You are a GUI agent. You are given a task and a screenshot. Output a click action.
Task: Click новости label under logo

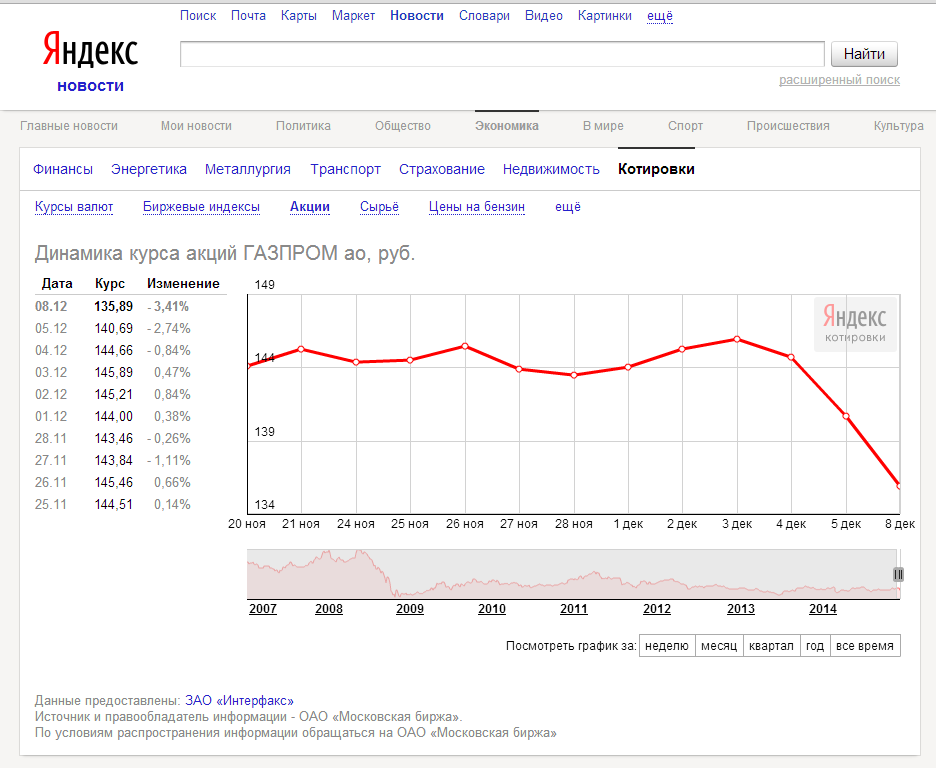[x=91, y=86]
